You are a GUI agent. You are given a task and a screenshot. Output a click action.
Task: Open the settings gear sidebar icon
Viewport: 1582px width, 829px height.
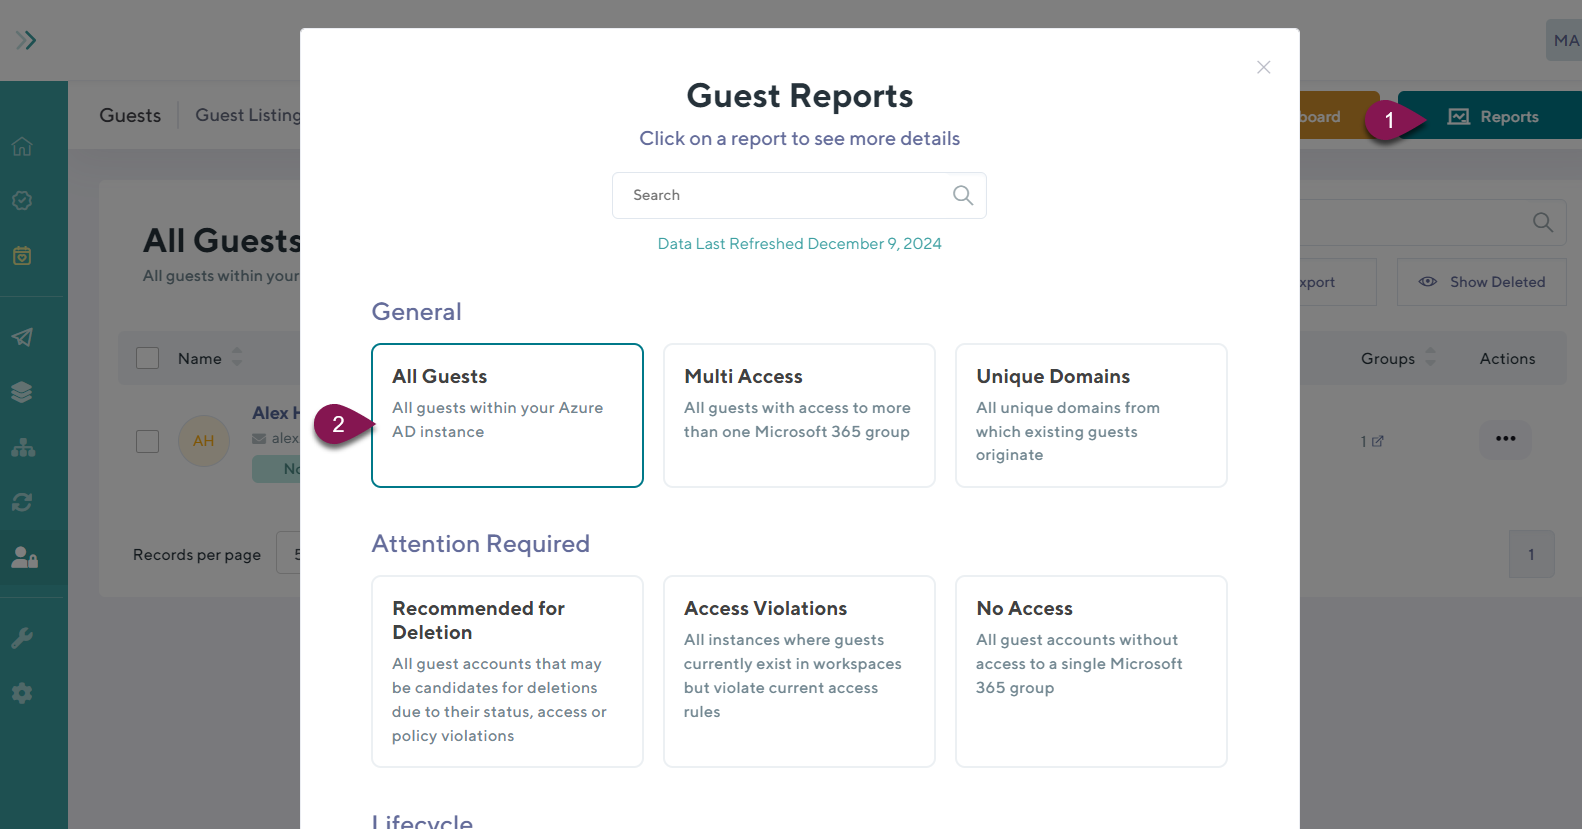click(22, 693)
